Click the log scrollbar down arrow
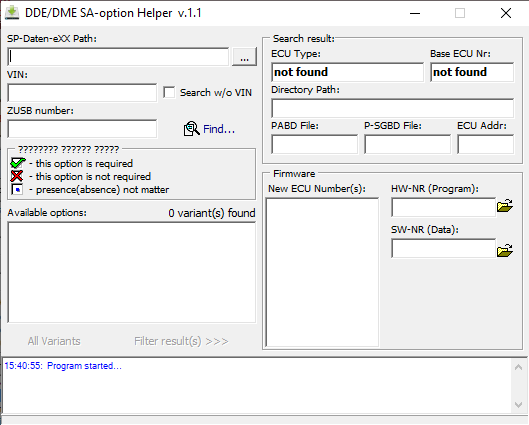 point(519,404)
